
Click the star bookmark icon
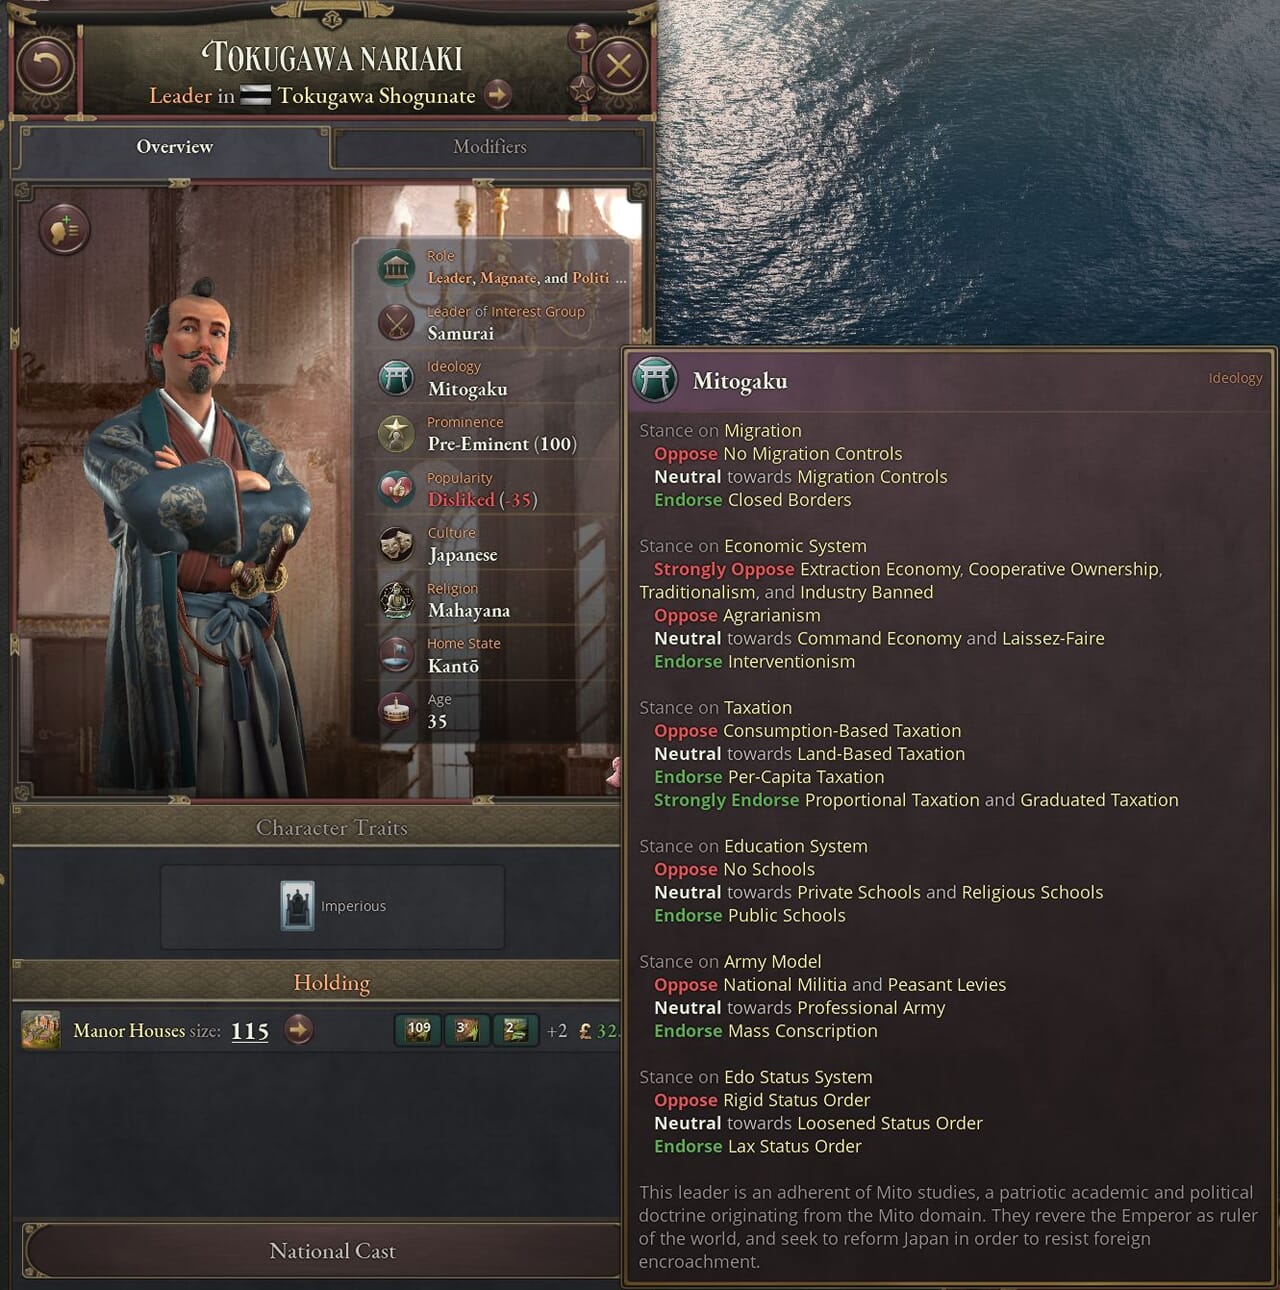click(582, 89)
